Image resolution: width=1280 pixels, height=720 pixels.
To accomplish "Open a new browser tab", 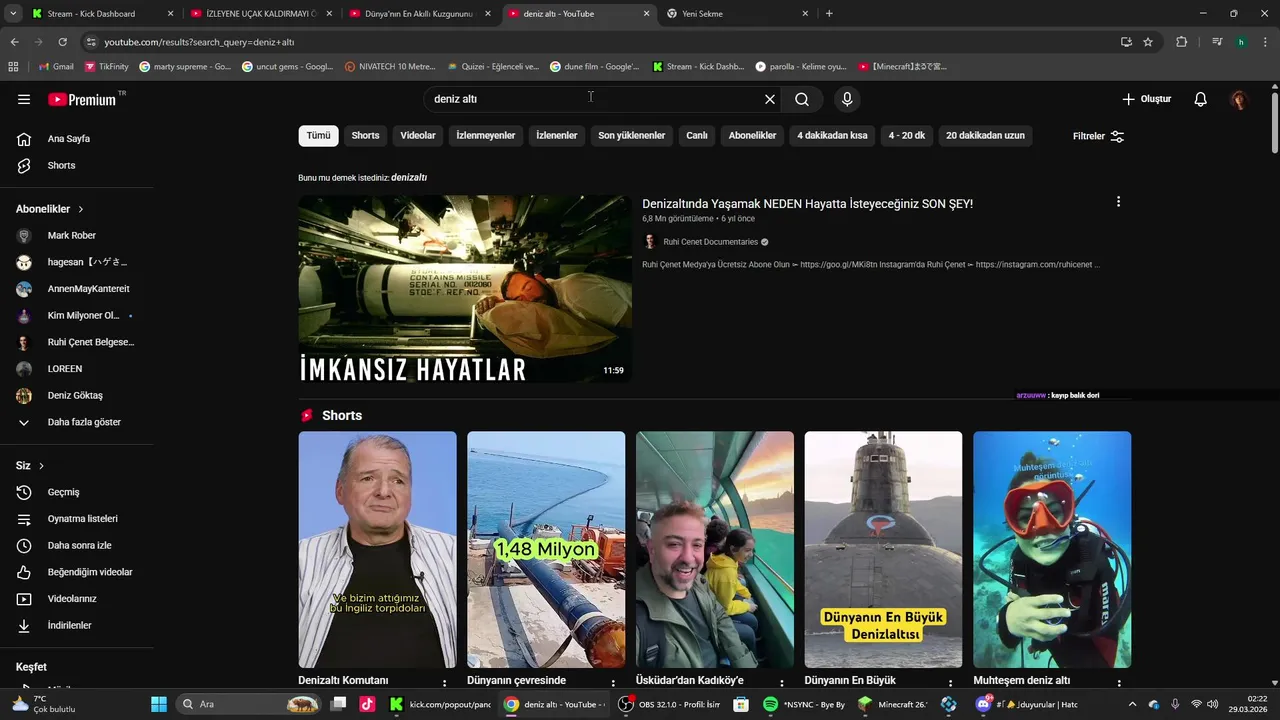I will 829,14.
